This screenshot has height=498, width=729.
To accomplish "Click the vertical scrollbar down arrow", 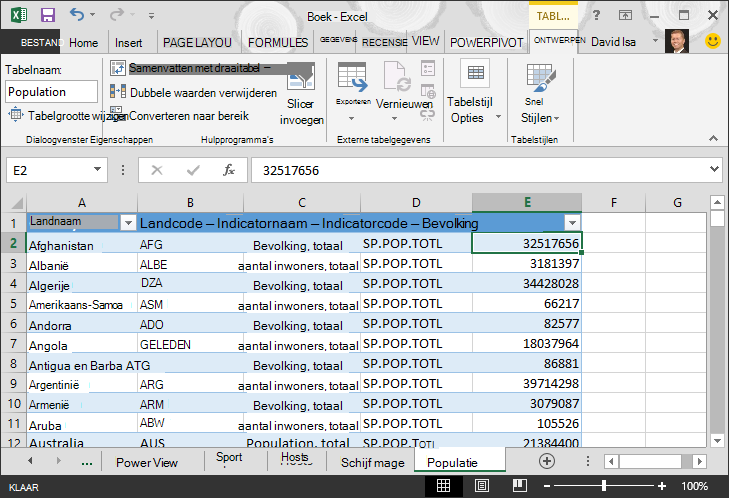I will [717, 440].
